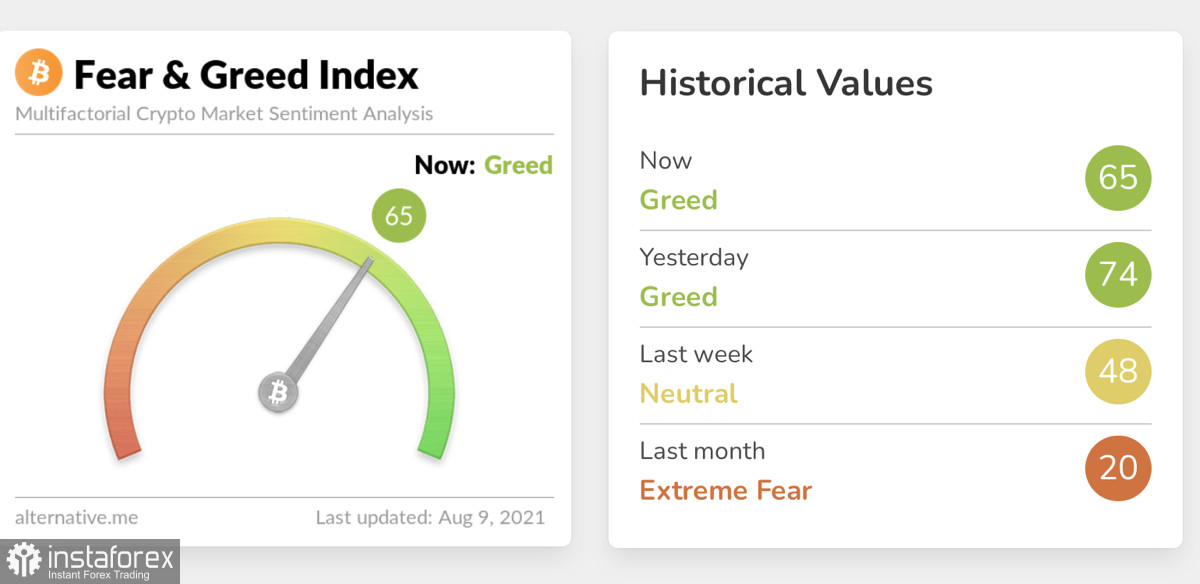Viewport: 1200px width, 584px height.
Task: Select the Now: Greed status label
Action: (x=484, y=165)
